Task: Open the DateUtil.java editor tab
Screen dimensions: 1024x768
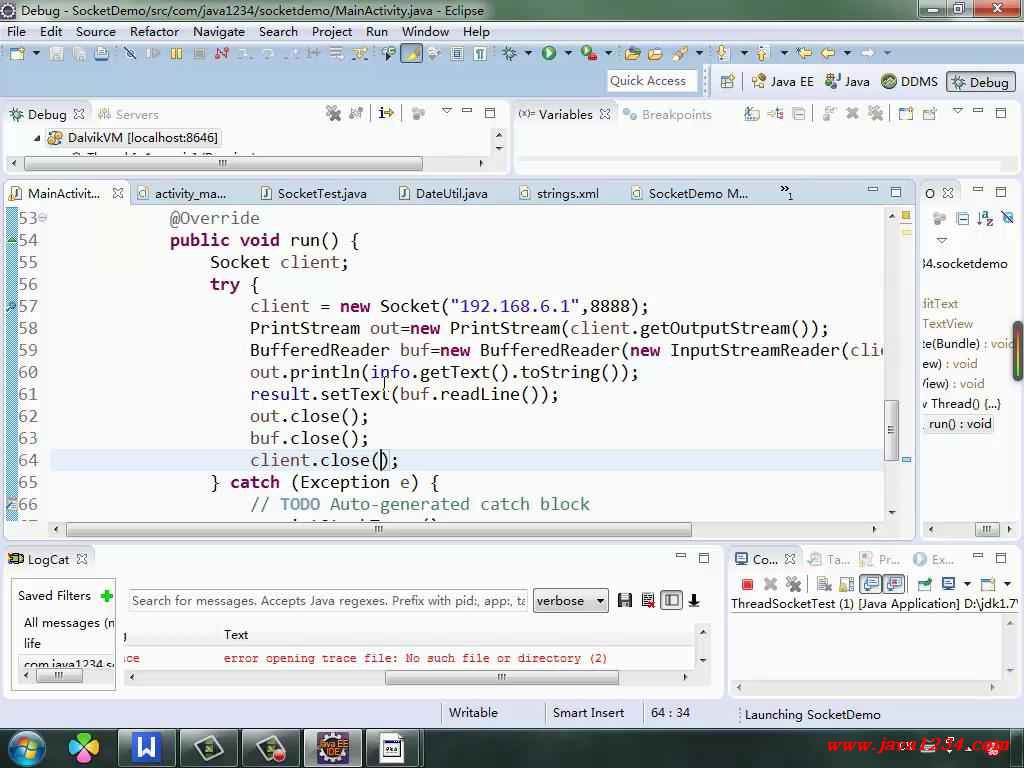Action: pyautogui.click(x=443, y=193)
